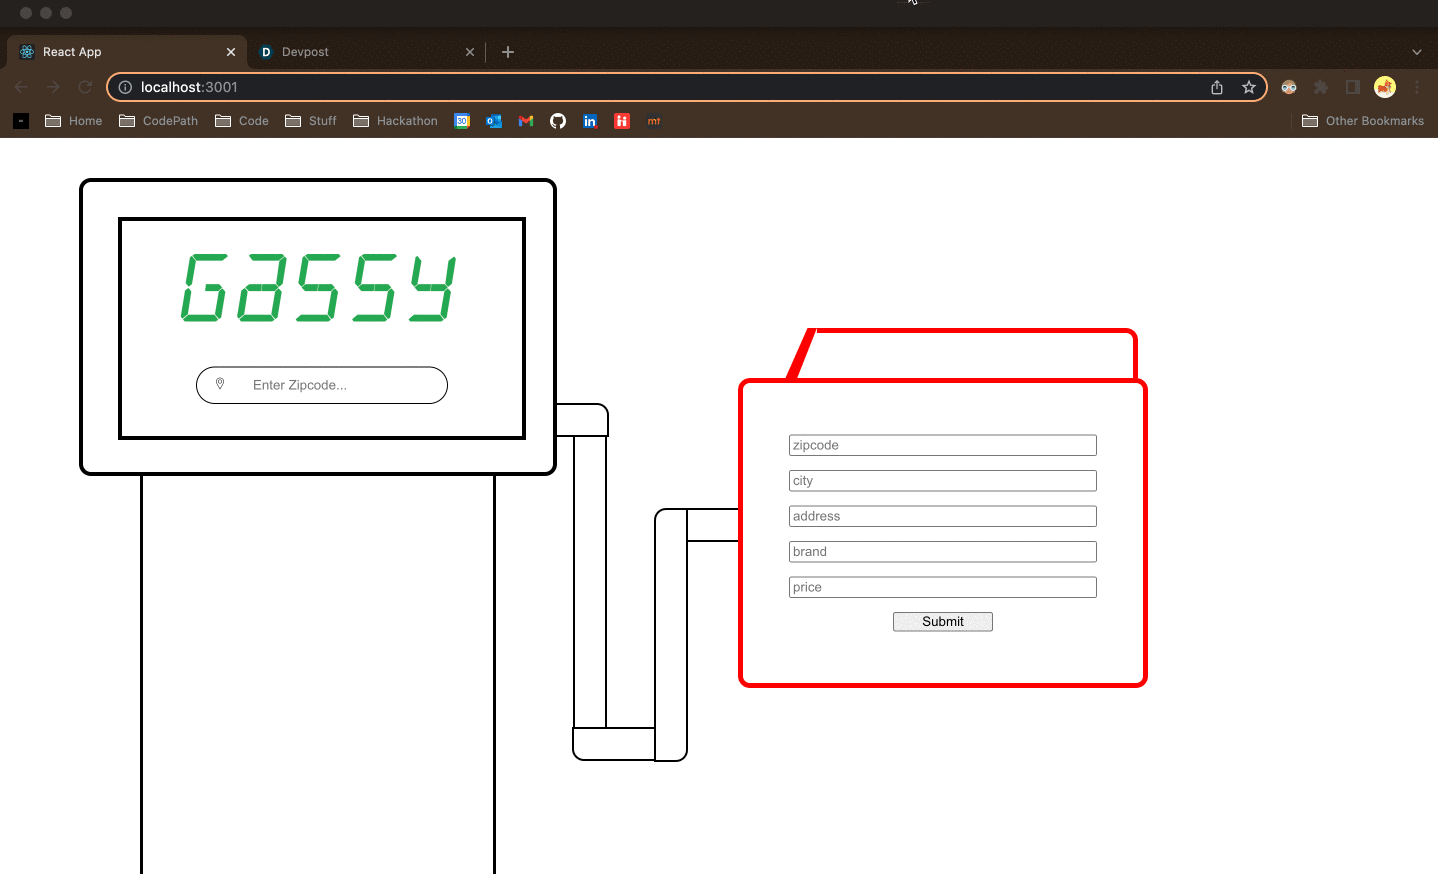Image resolution: width=1438 pixels, height=874 pixels.
Task: Focus the price input field
Action: [942, 587]
